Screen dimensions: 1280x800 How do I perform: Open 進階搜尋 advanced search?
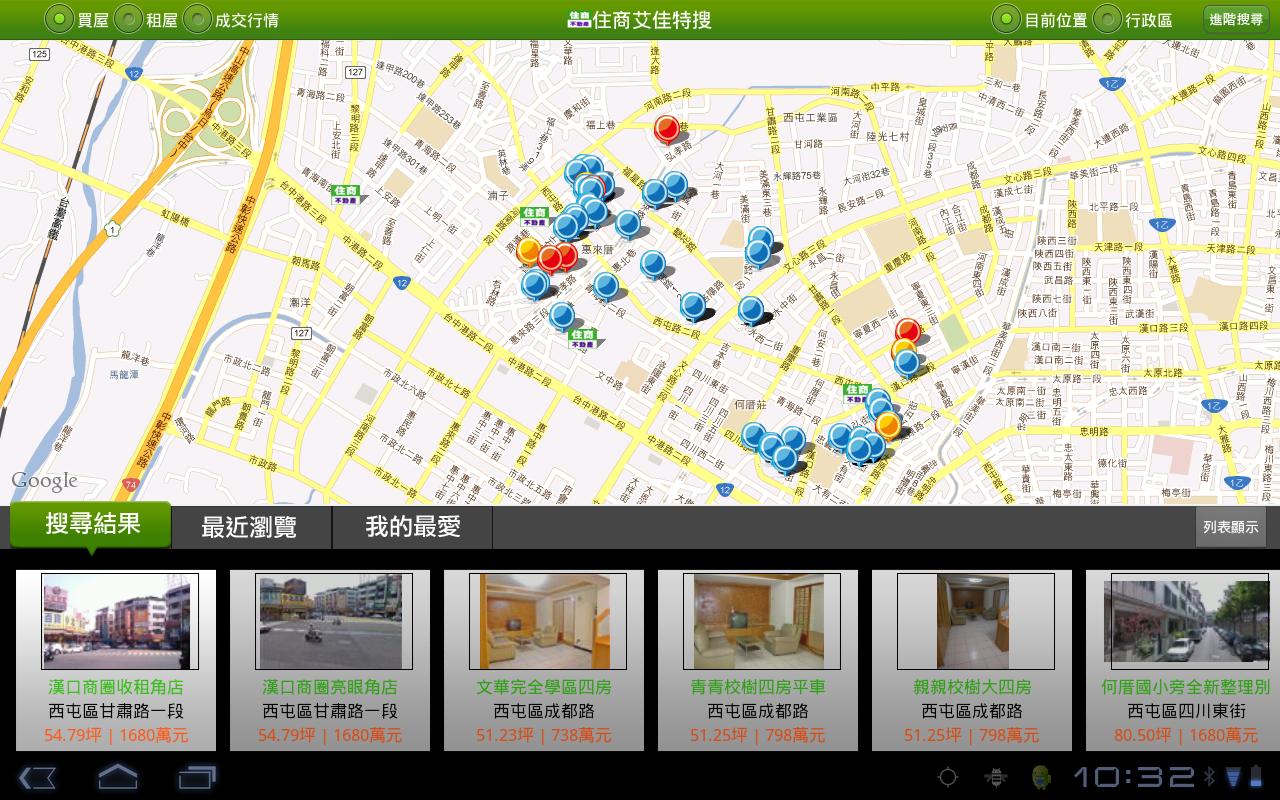point(1236,19)
